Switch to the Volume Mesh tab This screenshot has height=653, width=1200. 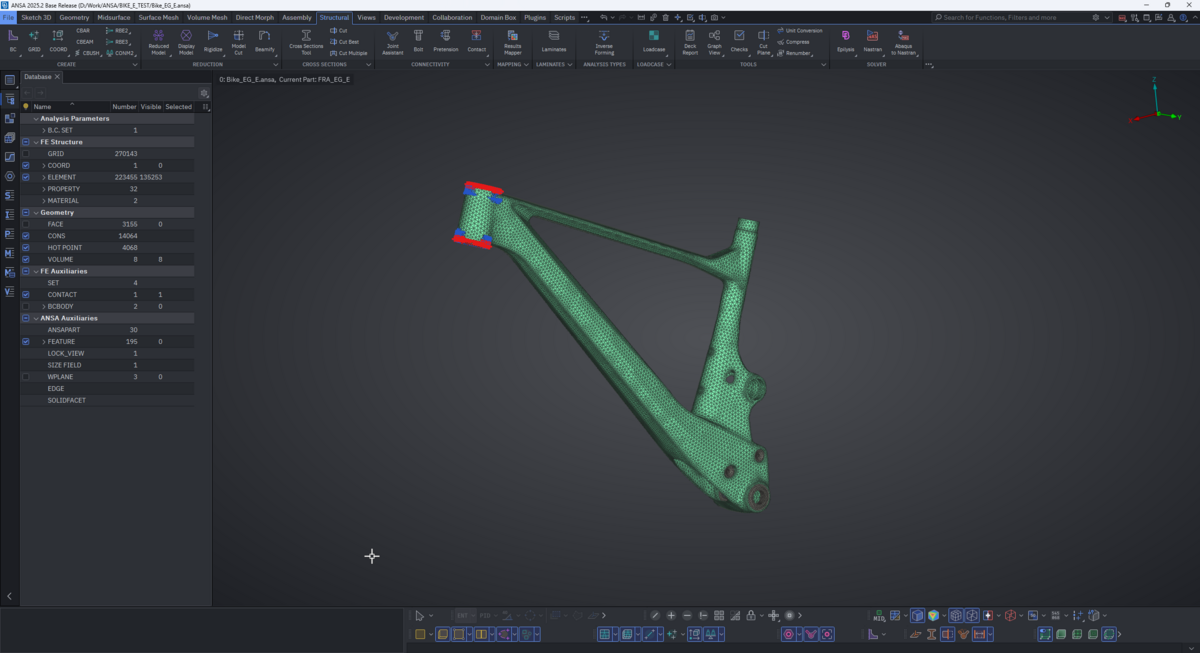207,17
